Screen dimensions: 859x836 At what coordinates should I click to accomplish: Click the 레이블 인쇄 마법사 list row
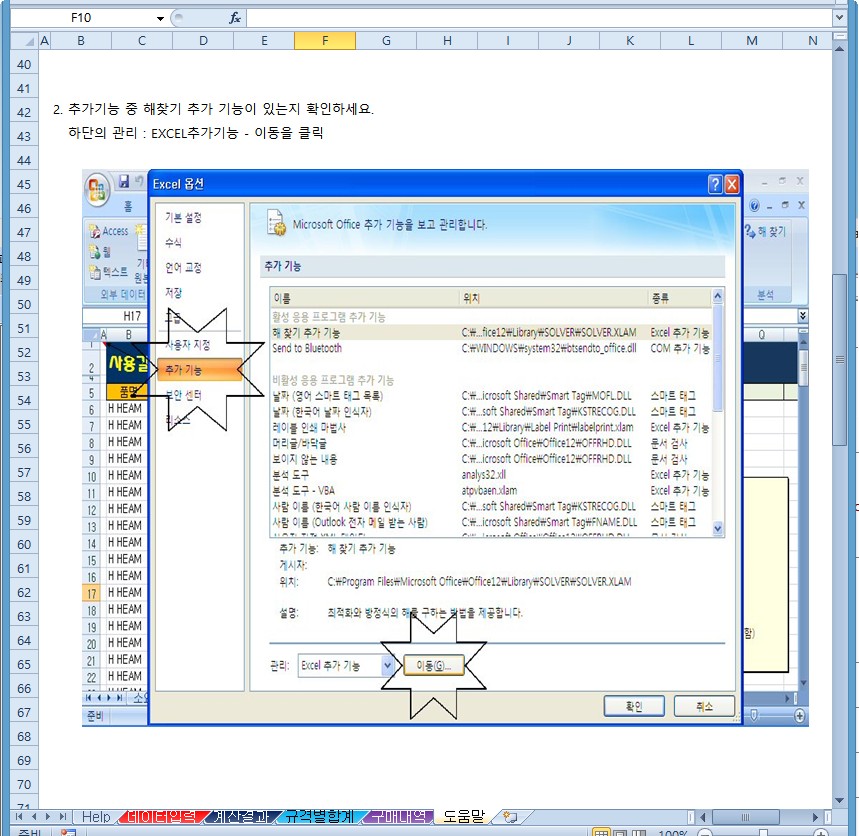point(491,427)
